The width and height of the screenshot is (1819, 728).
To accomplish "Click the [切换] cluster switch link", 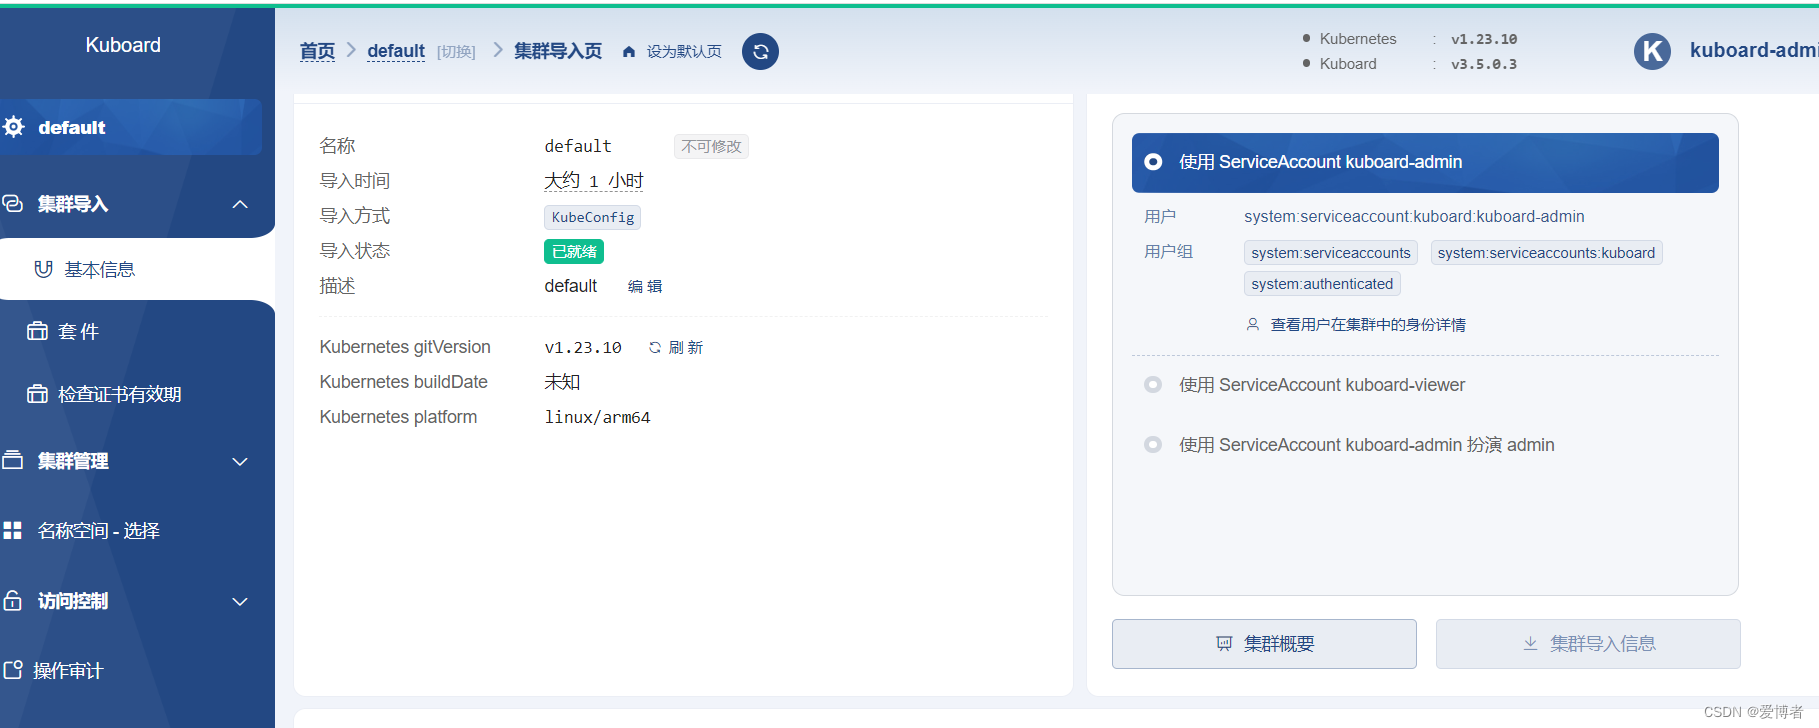I will pos(456,52).
